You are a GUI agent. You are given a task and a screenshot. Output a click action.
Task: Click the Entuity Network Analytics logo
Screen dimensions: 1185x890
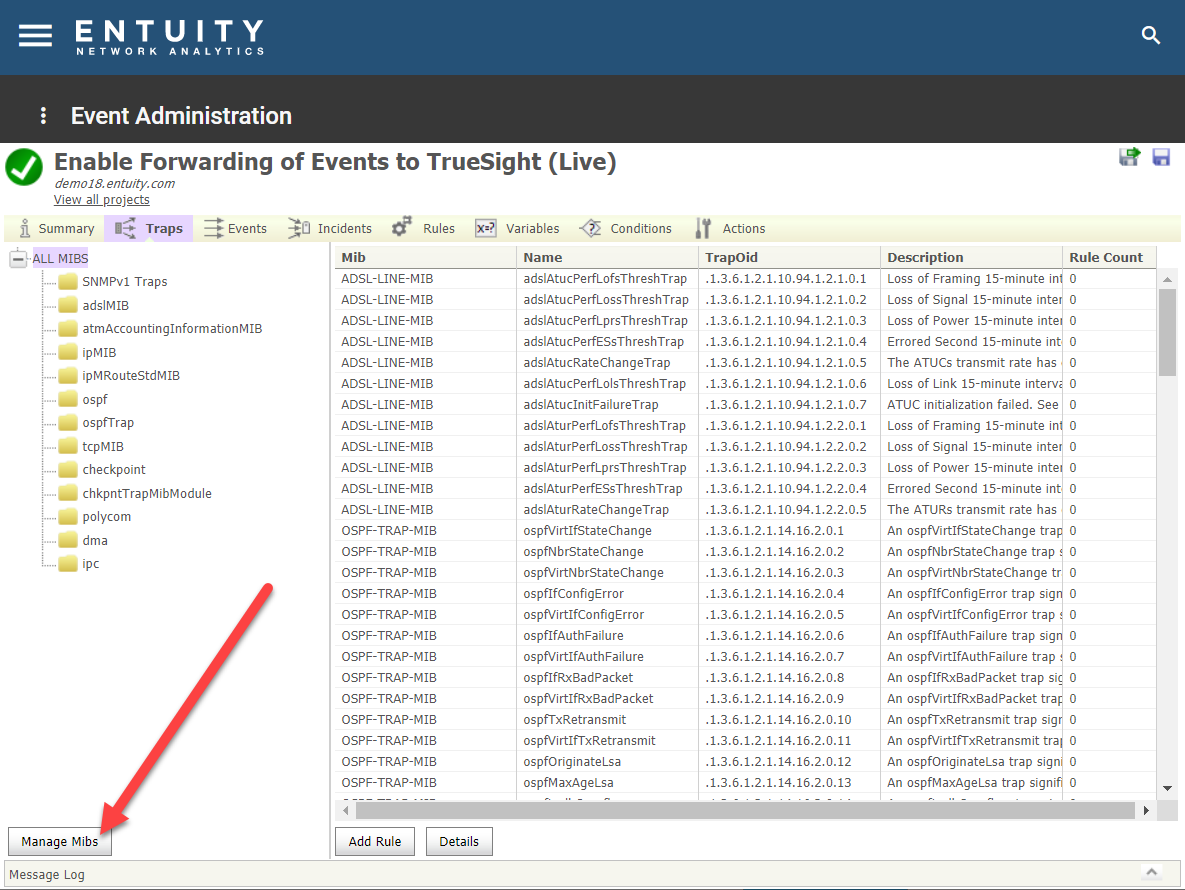point(170,37)
